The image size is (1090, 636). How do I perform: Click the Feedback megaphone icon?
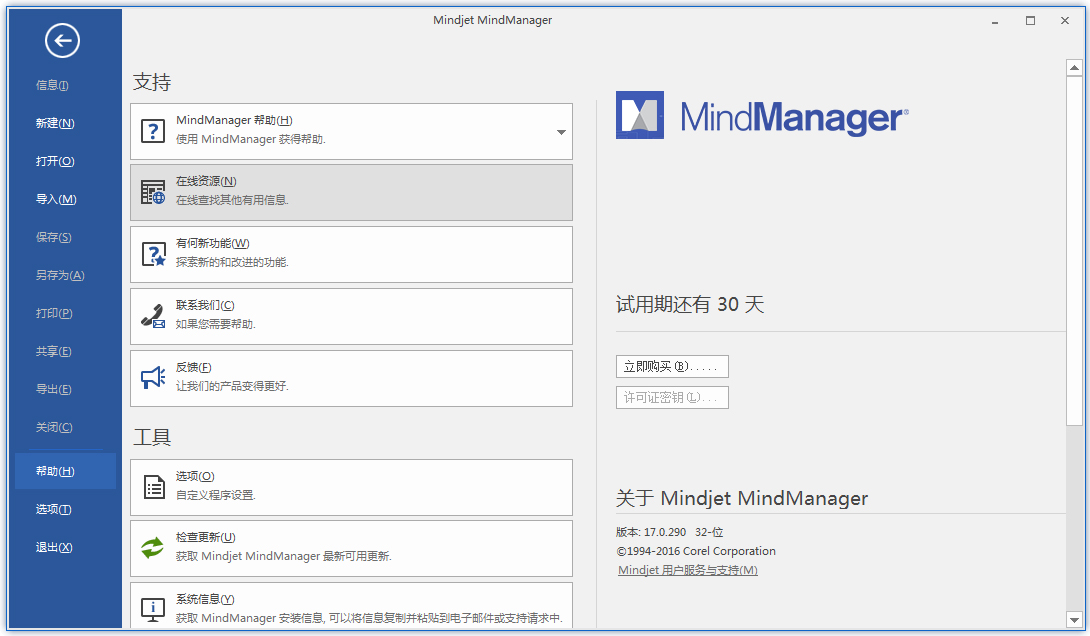153,377
